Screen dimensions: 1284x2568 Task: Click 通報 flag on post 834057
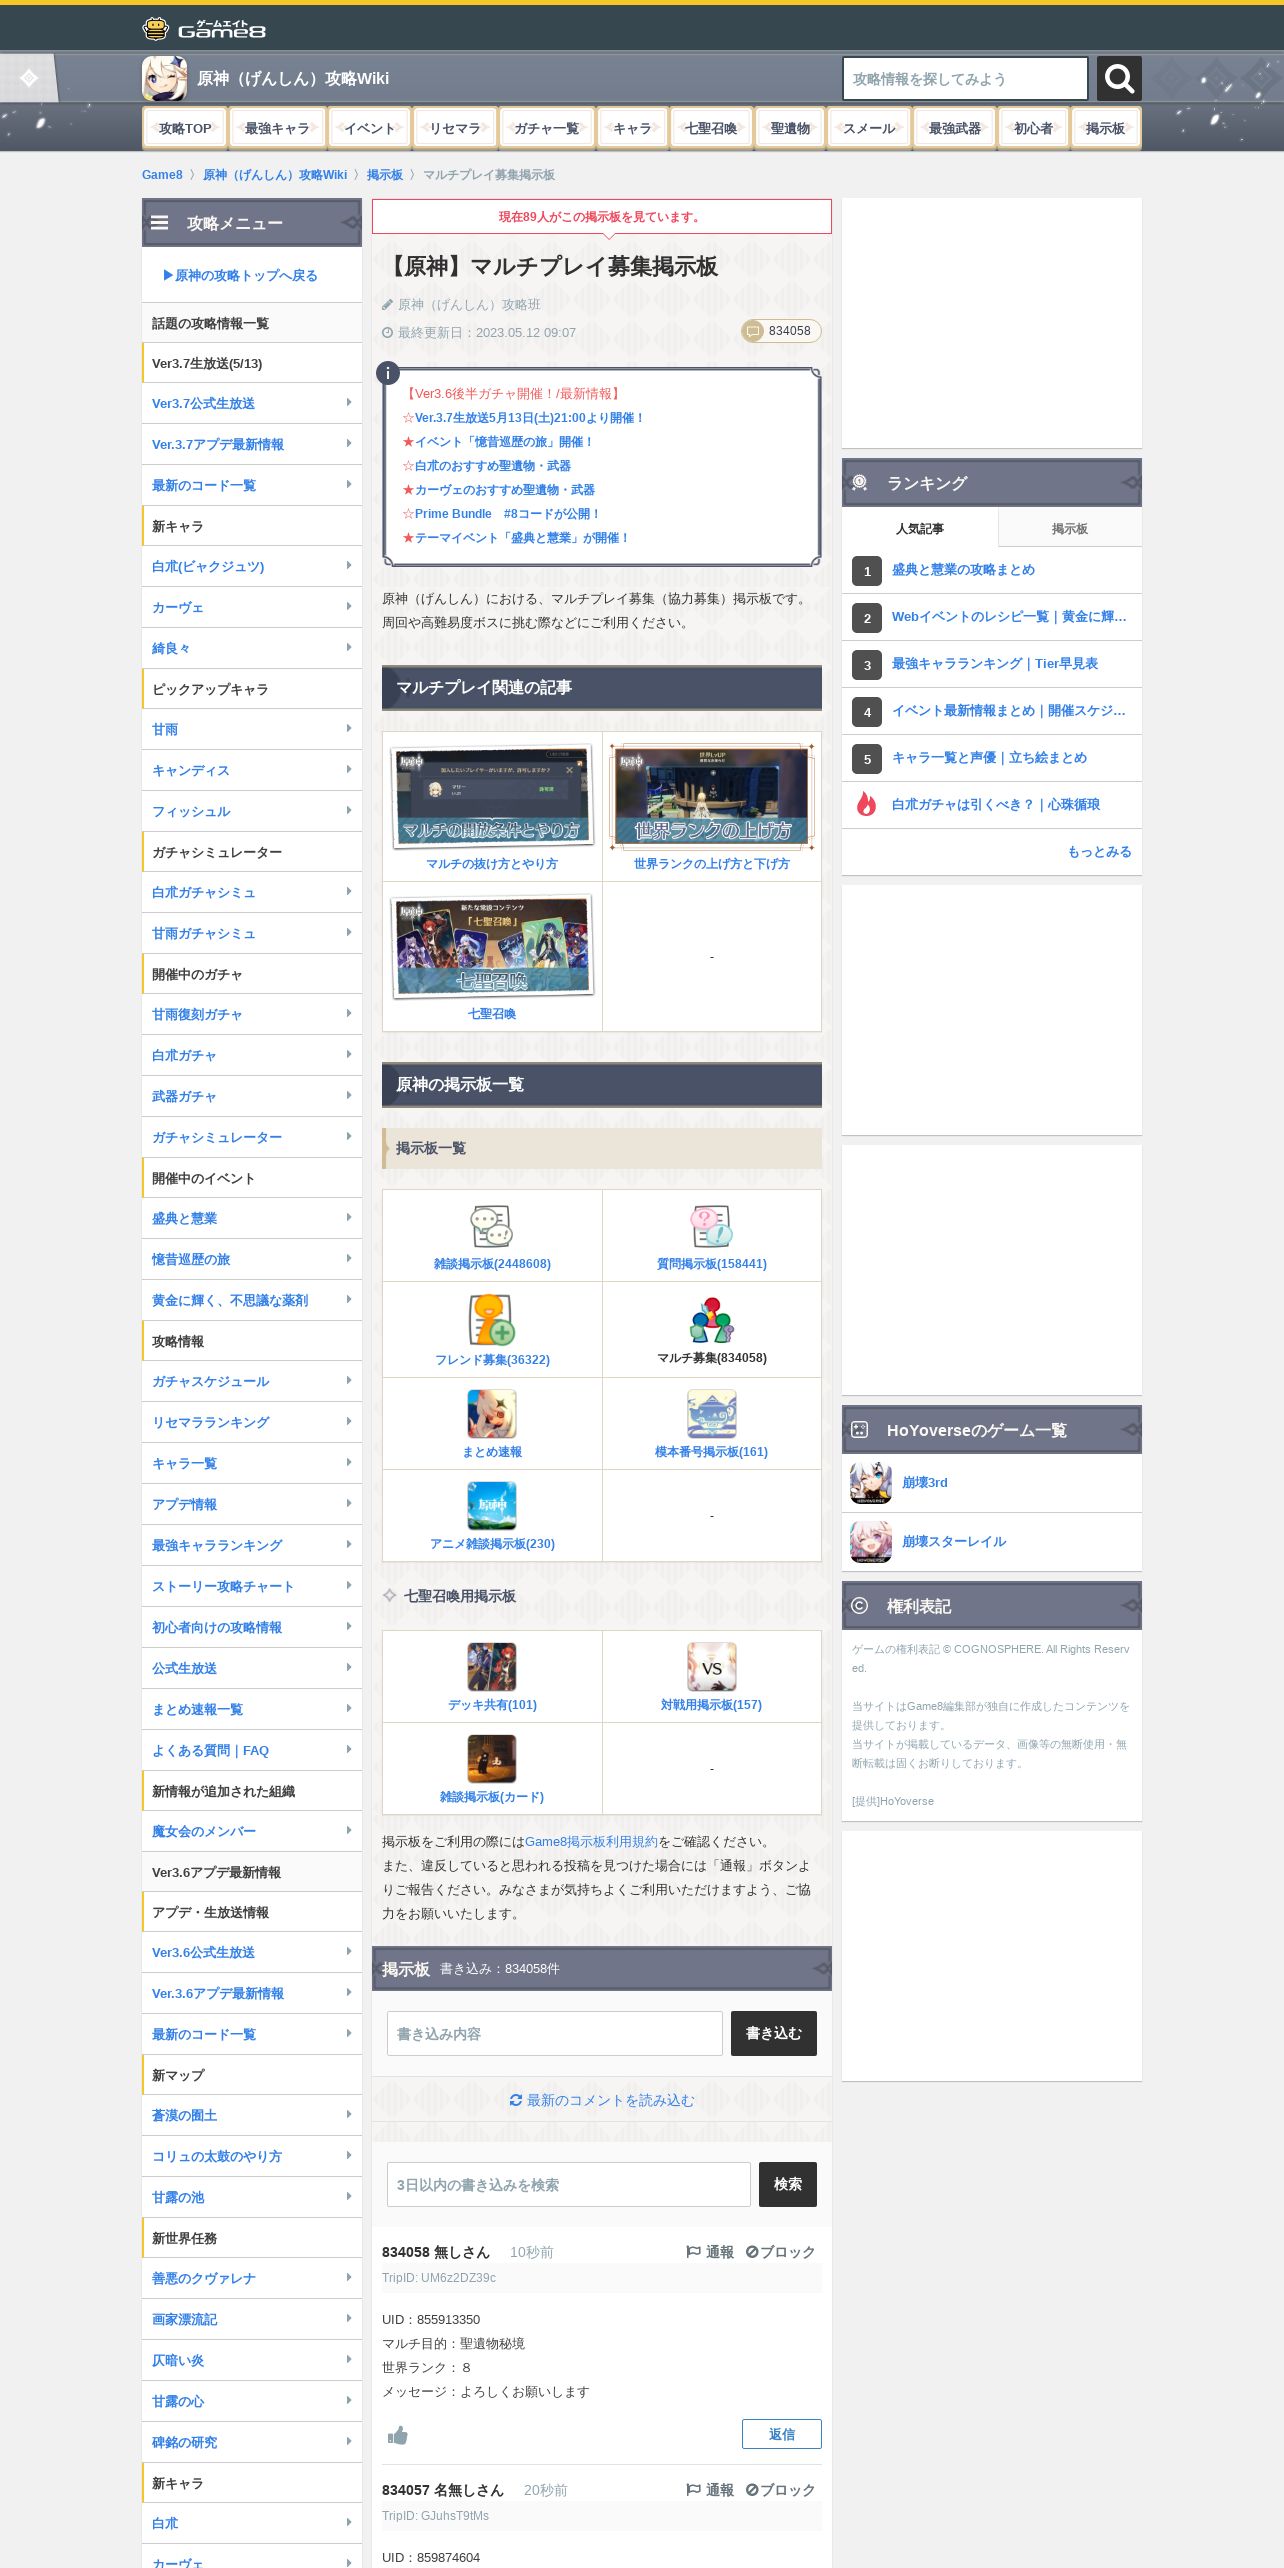(x=710, y=2490)
